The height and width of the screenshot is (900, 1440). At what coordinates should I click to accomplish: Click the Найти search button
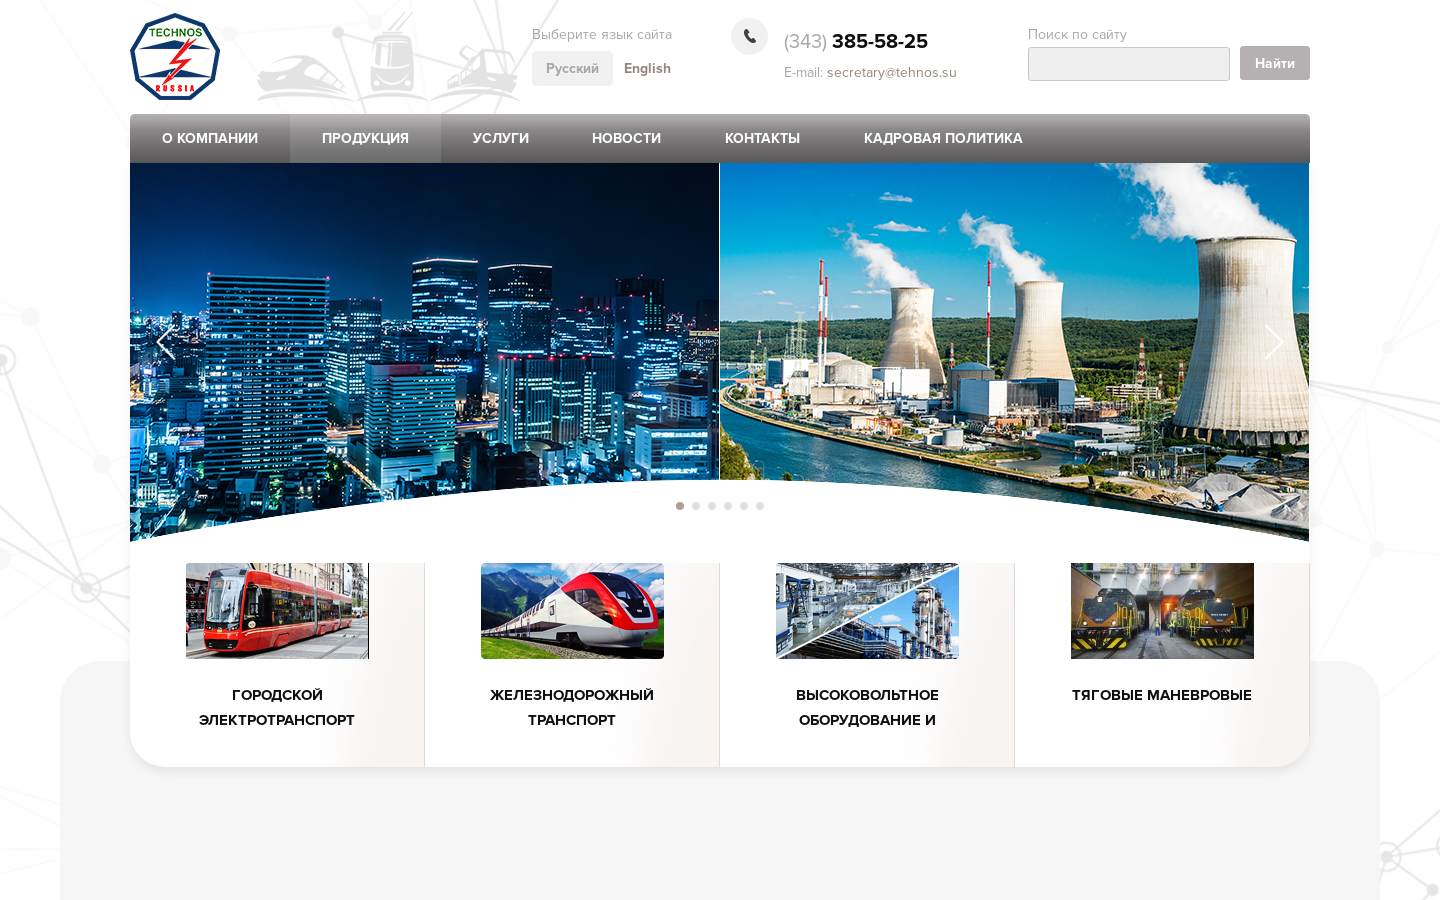(x=1275, y=63)
